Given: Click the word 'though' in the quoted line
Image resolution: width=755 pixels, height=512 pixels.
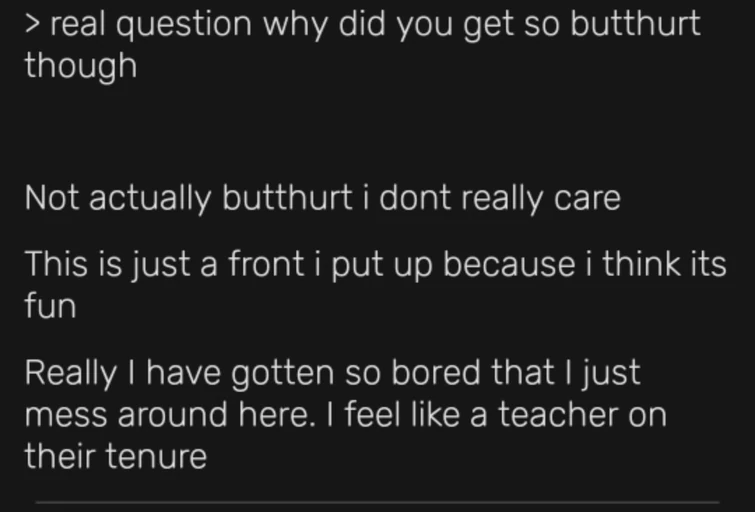Looking at the screenshot, I should [81, 66].
